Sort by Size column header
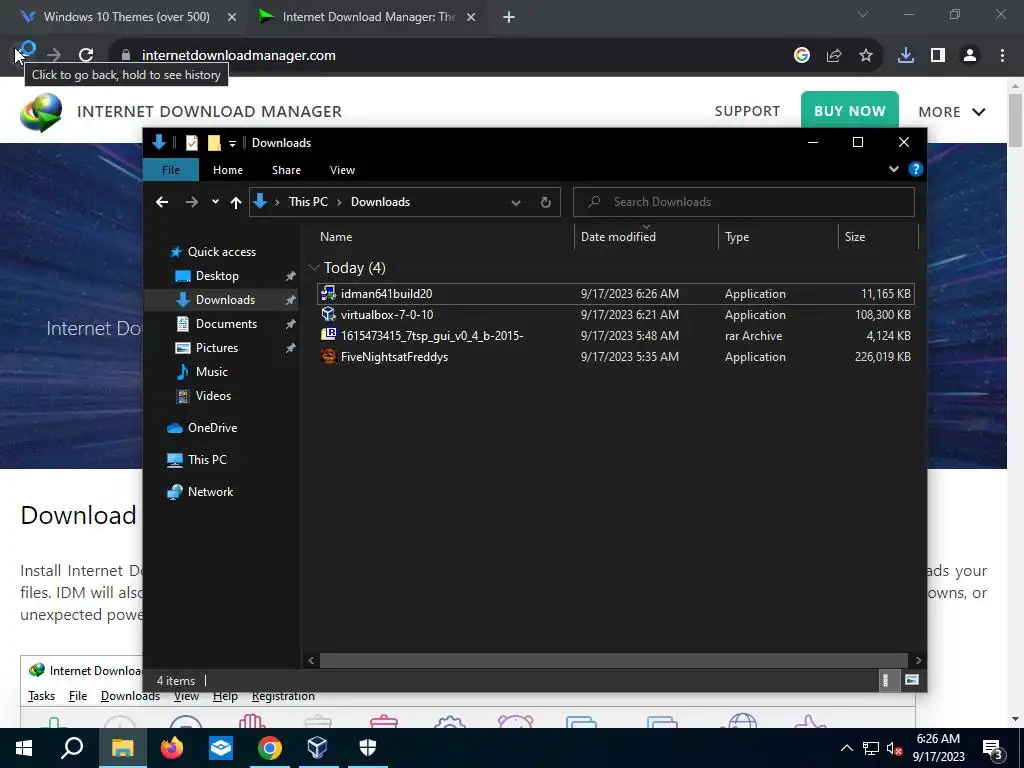 tap(854, 236)
